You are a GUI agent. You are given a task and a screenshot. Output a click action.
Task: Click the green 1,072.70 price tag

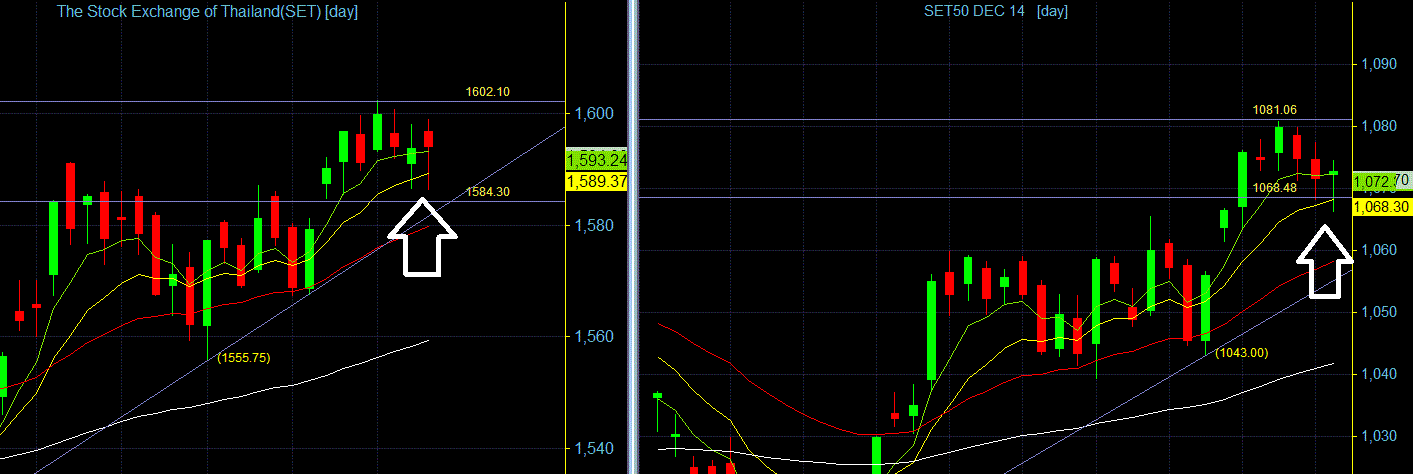pyautogui.click(x=1381, y=181)
